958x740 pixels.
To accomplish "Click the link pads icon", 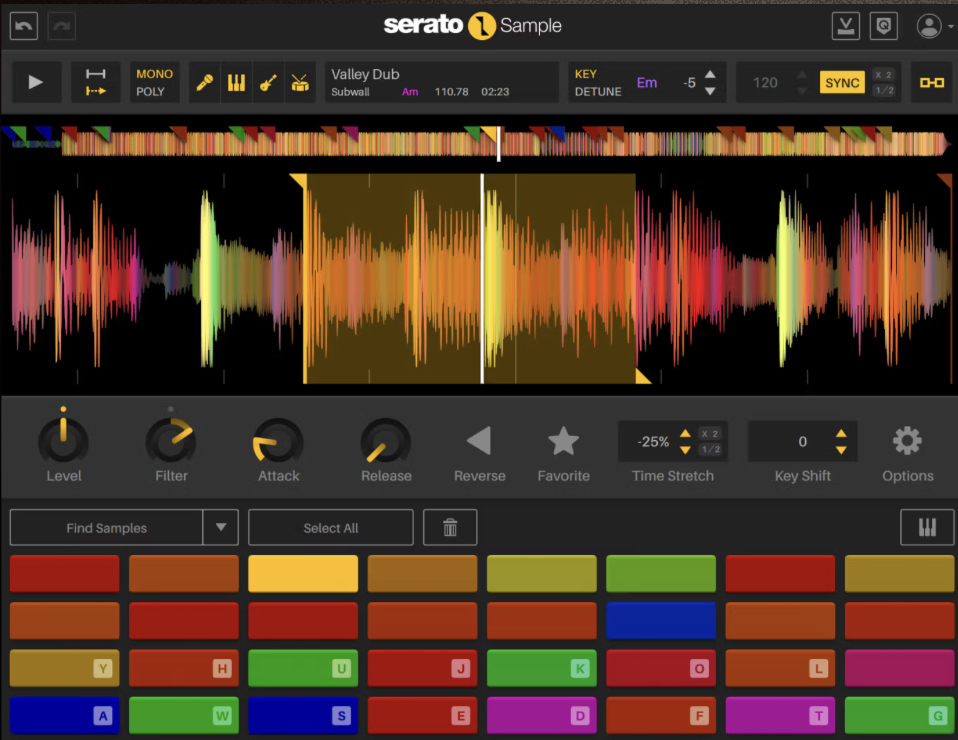I will (931, 81).
